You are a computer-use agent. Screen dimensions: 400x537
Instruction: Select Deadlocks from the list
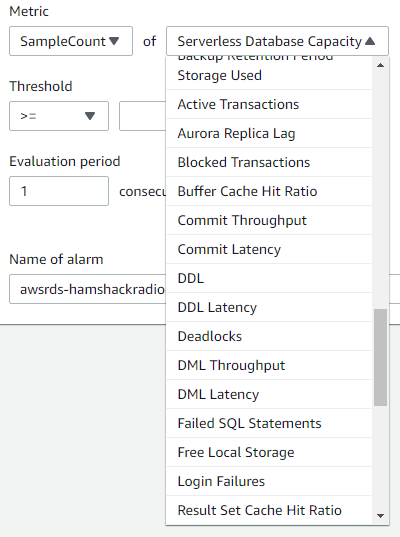click(269, 336)
